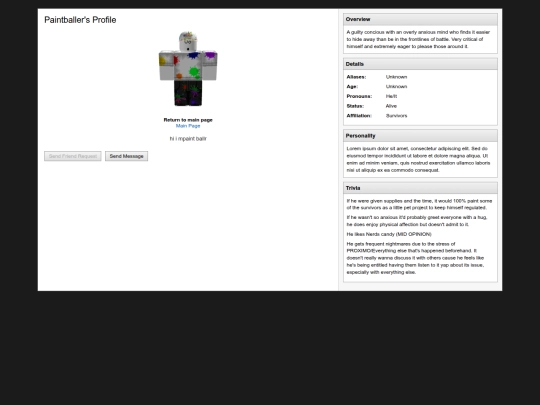Click the trivia about painting the survivors
Screen dimensions: 540x405
[419, 204]
